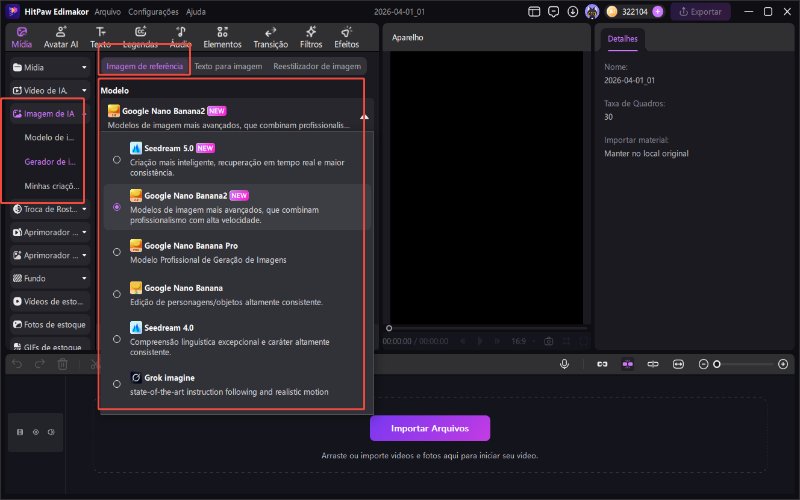
Task: Toggle track mute speaker icon
Action: [51, 432]
